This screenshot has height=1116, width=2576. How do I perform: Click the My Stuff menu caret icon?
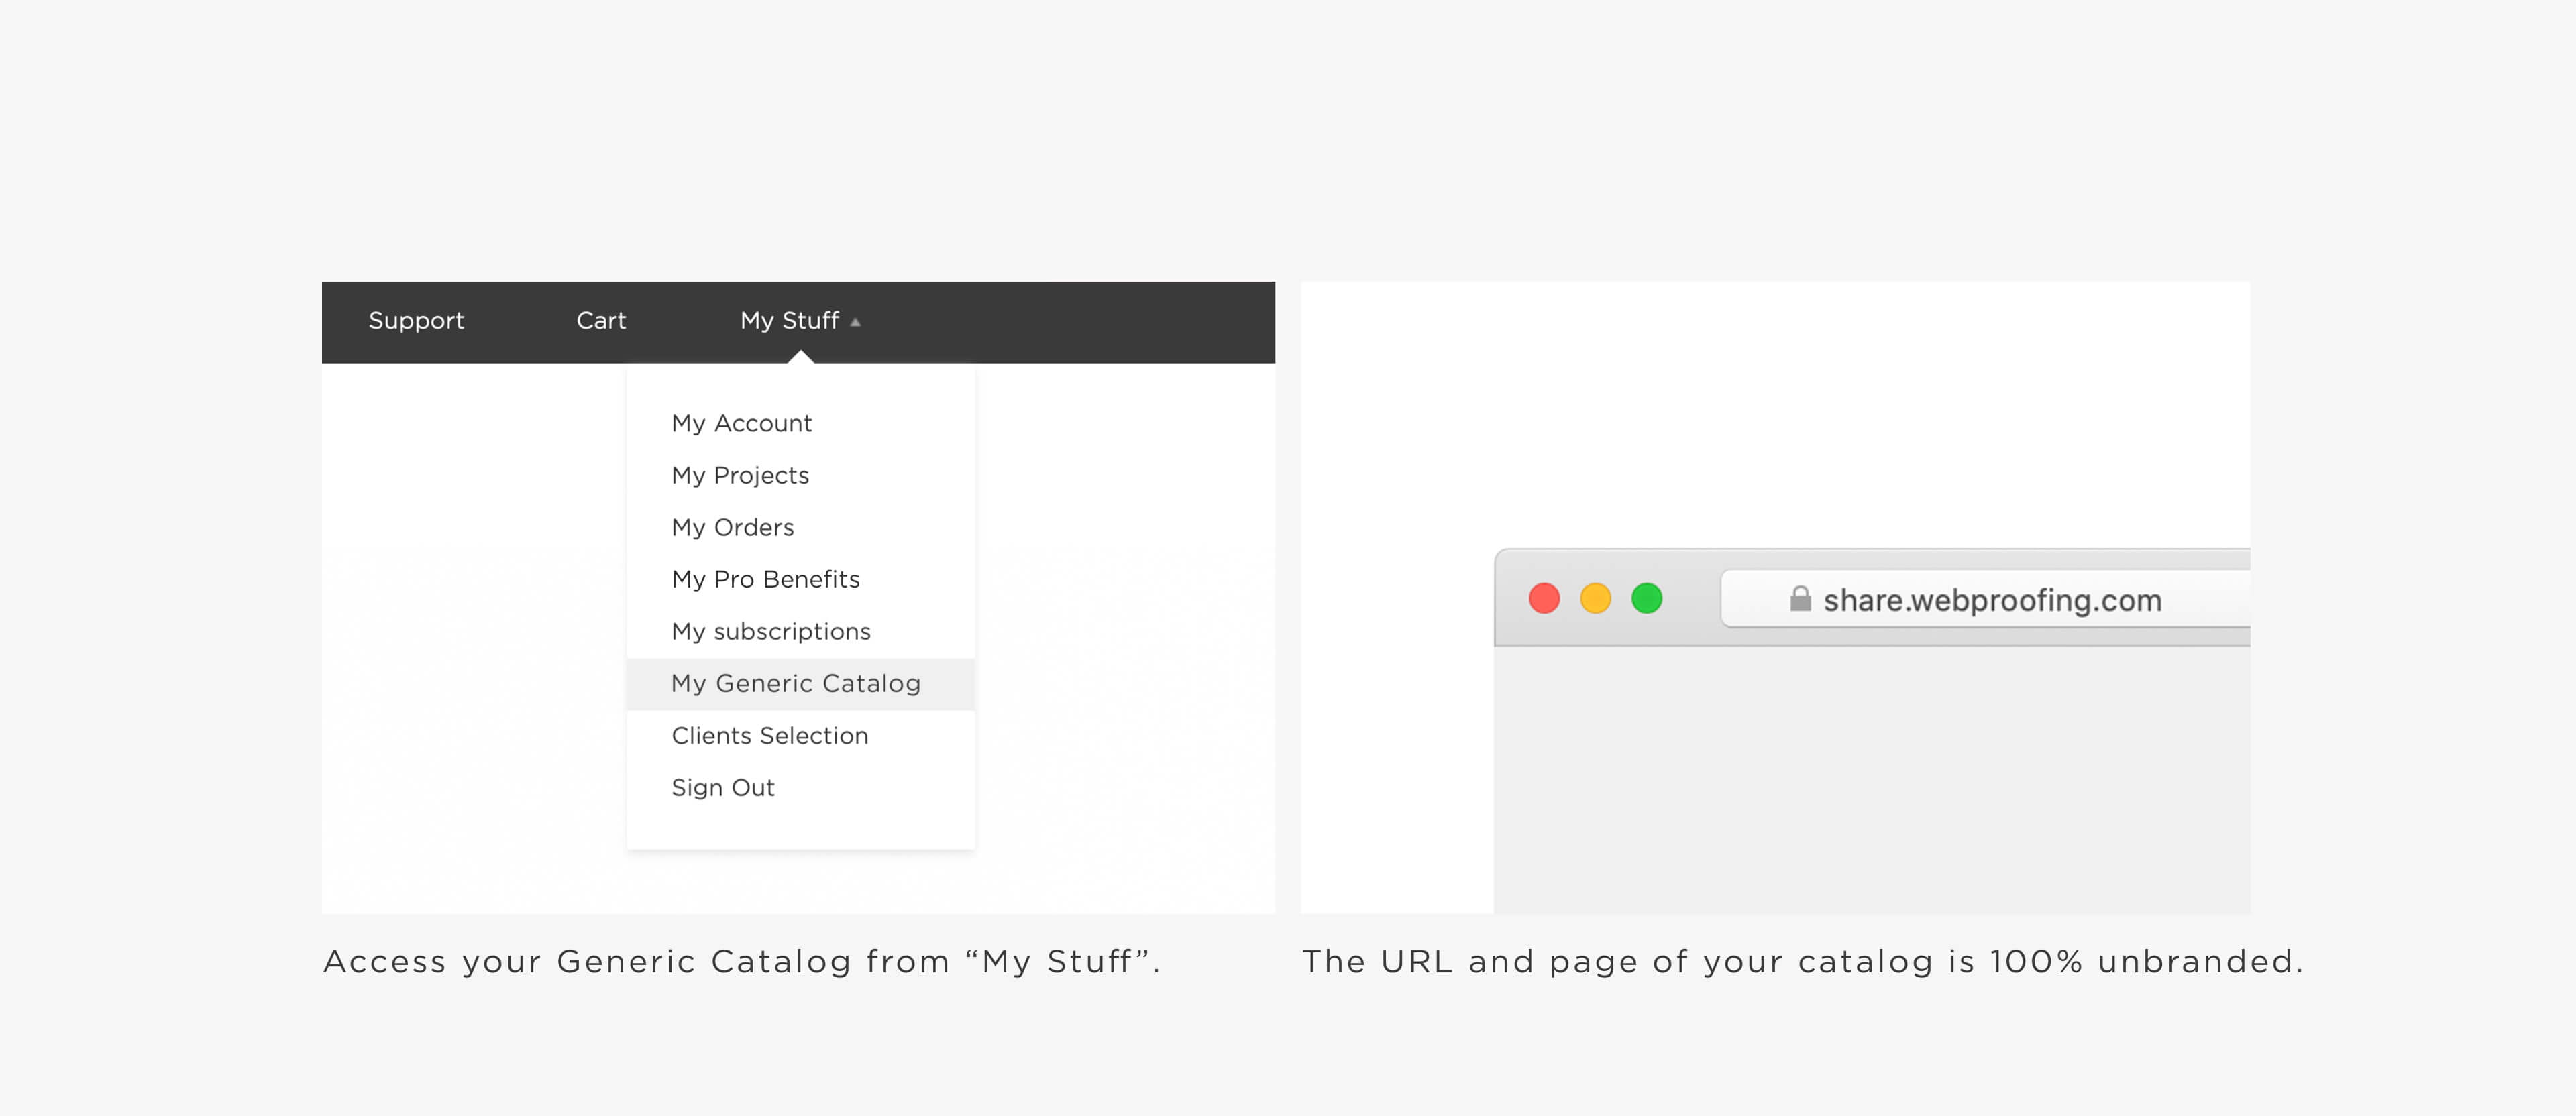(x=856, y=321)
